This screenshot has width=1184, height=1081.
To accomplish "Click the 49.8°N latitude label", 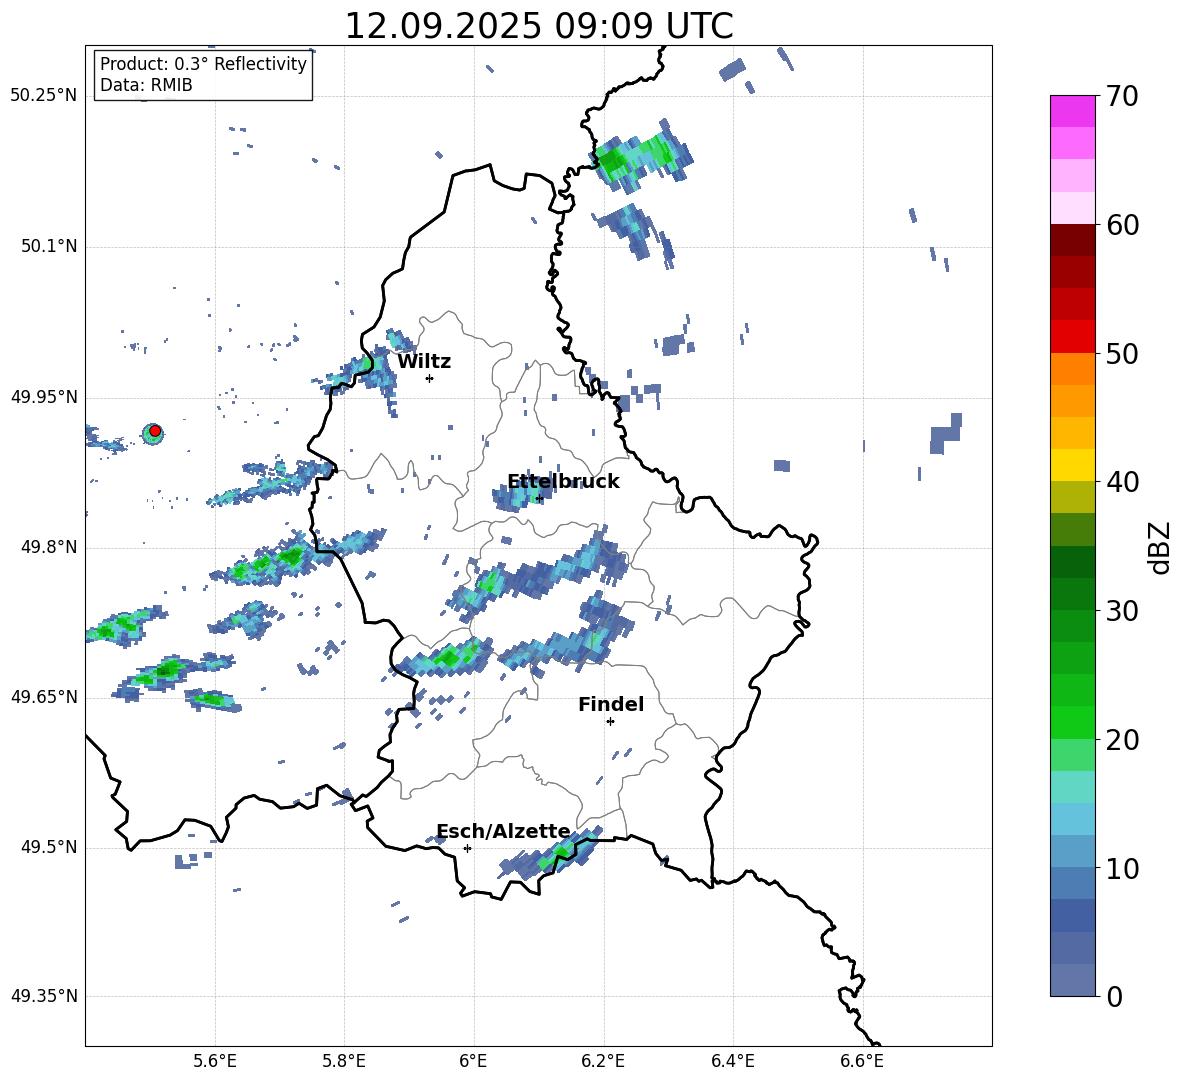I will click(x=48, y=547).
